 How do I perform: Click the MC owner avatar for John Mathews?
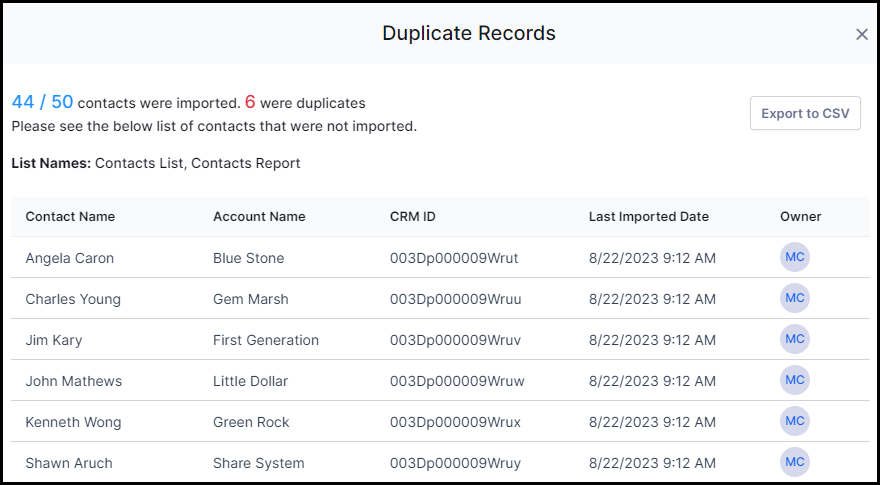tap(795, 380)
